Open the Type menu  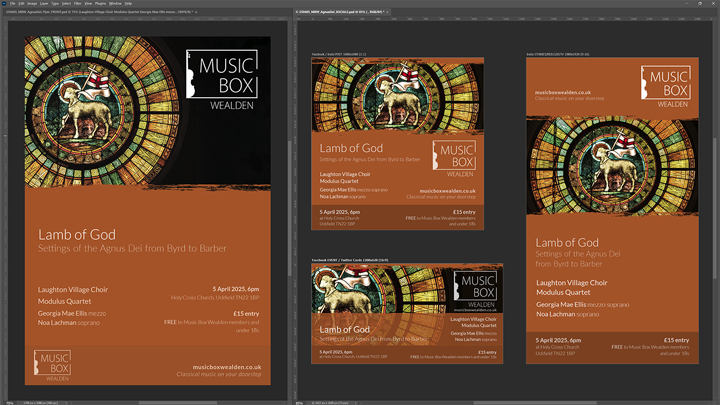pyautogui.click(x=55, y=3)
